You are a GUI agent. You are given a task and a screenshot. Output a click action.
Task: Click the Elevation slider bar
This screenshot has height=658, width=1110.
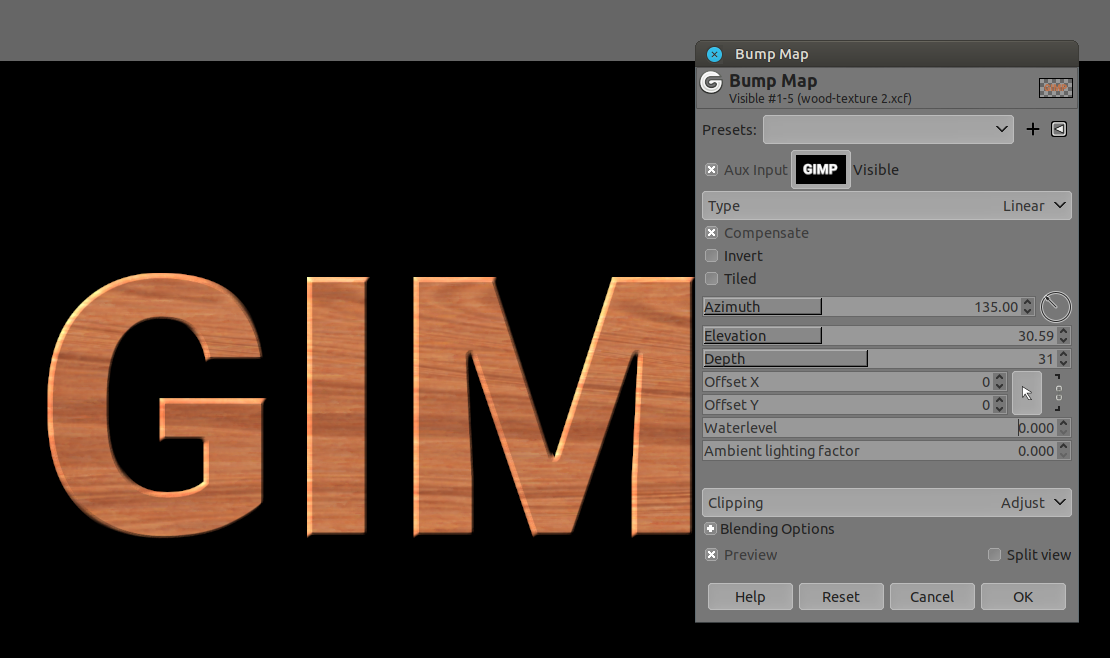point(879,336)
